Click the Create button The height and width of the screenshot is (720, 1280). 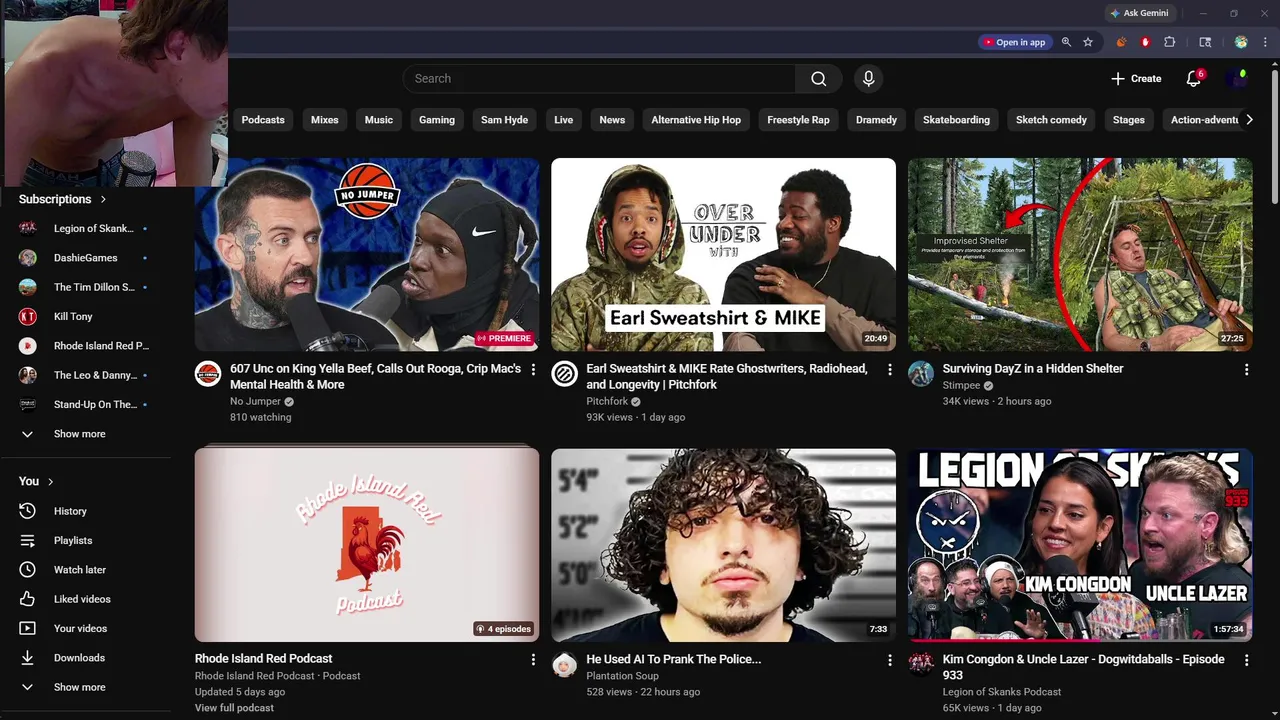click(1136, 79)
